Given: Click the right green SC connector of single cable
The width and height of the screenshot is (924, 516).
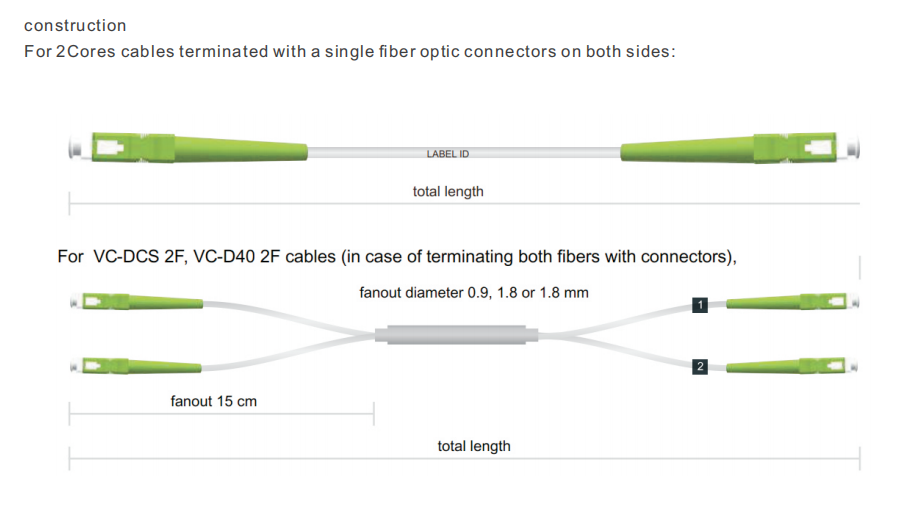Looking at the screenshot, I should pos(740,148).
